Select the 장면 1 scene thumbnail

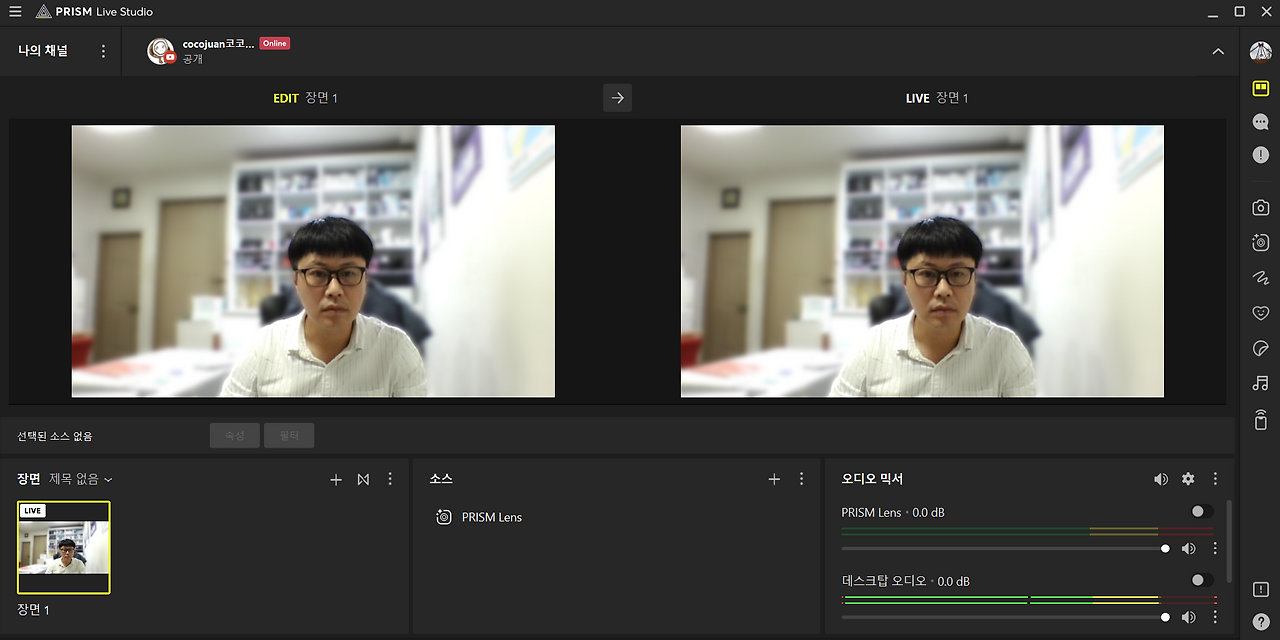pyautogui.click(x=63, y=547)
